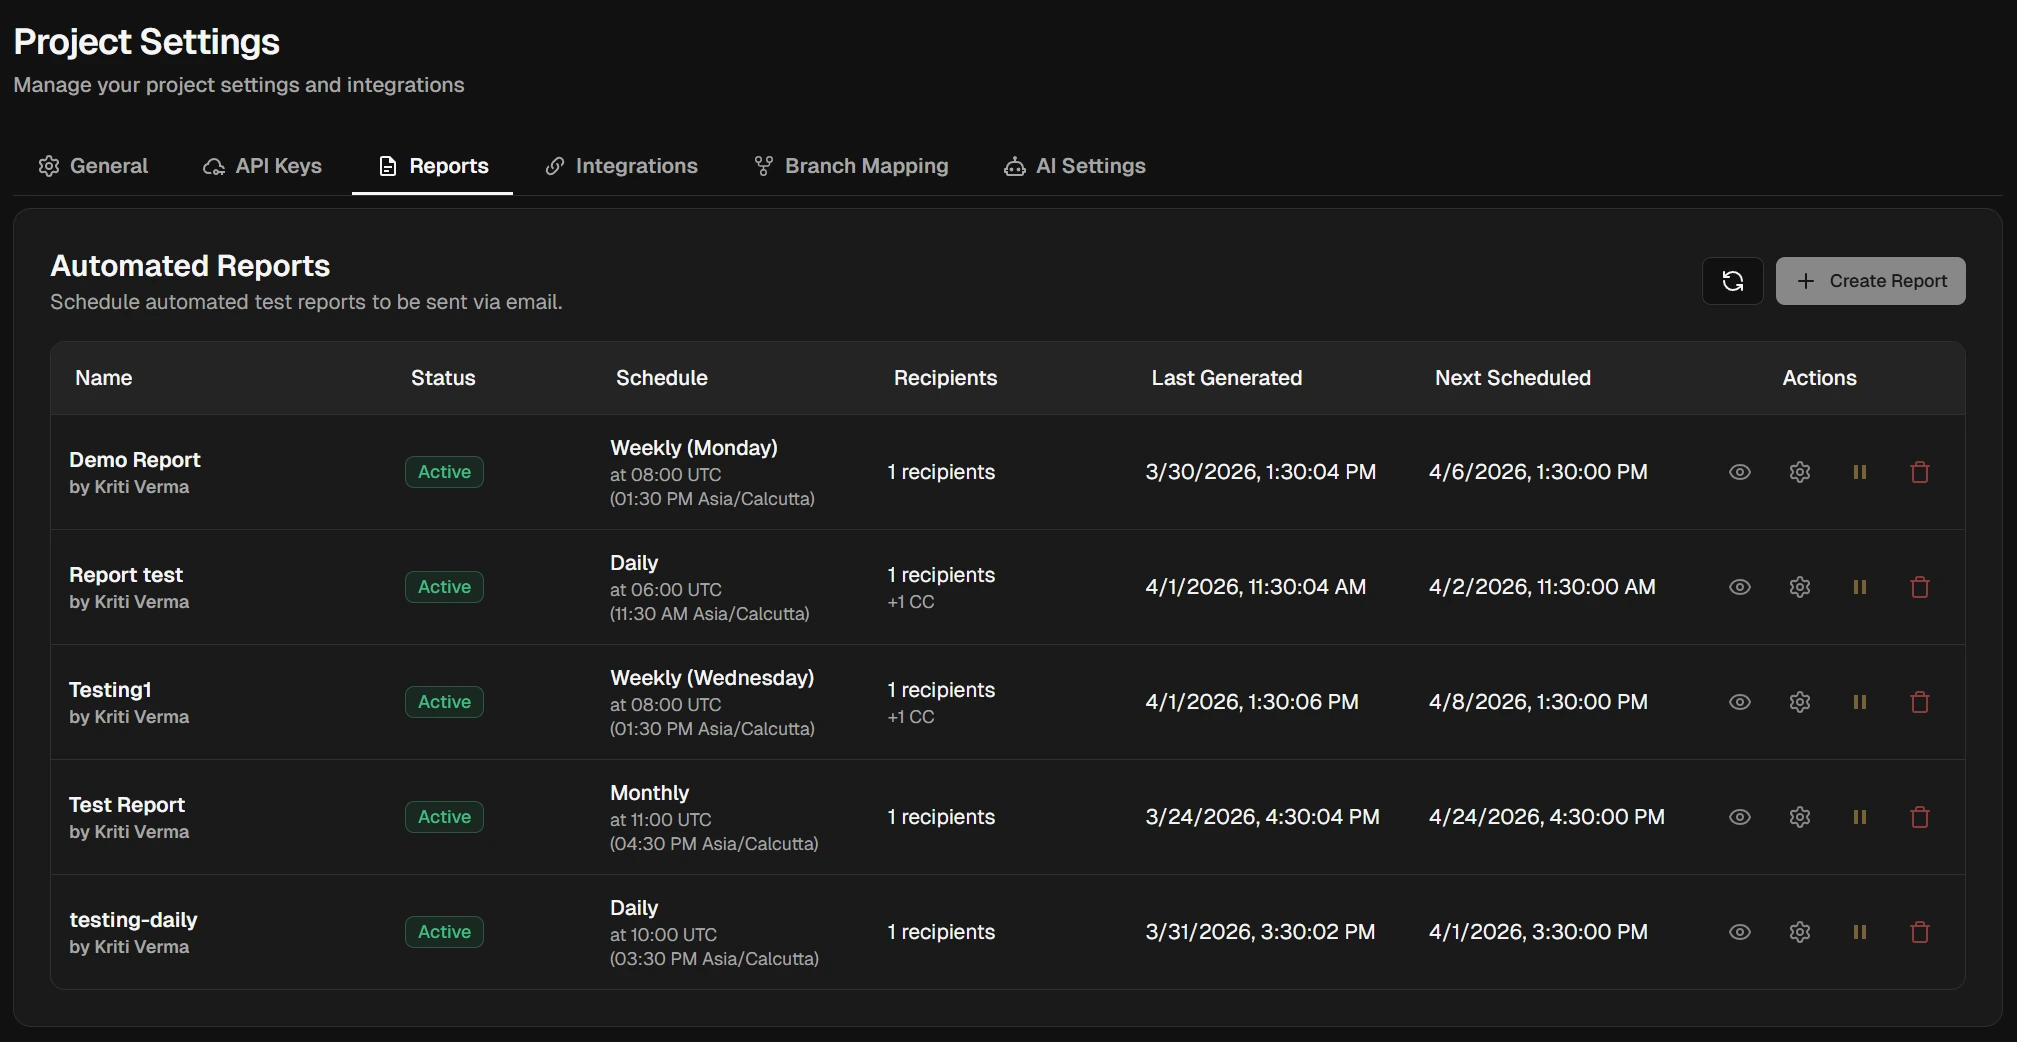
Task: Delete the testing-daily report
Action: coord(1918,931)
